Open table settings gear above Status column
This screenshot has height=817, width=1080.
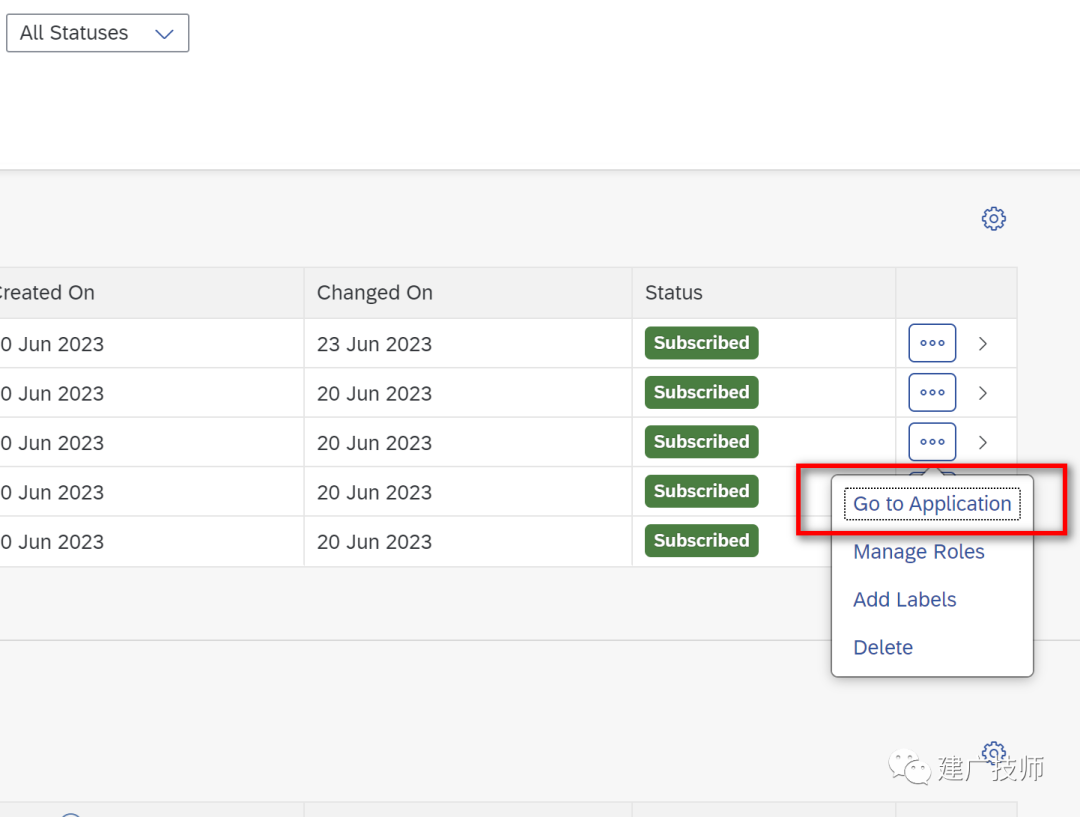993,218
